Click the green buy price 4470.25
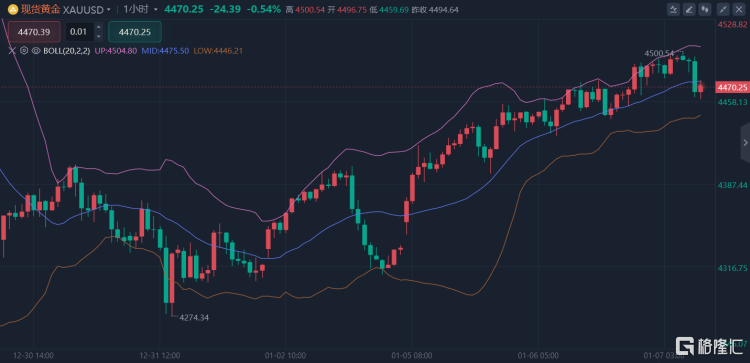 (135, 32)
